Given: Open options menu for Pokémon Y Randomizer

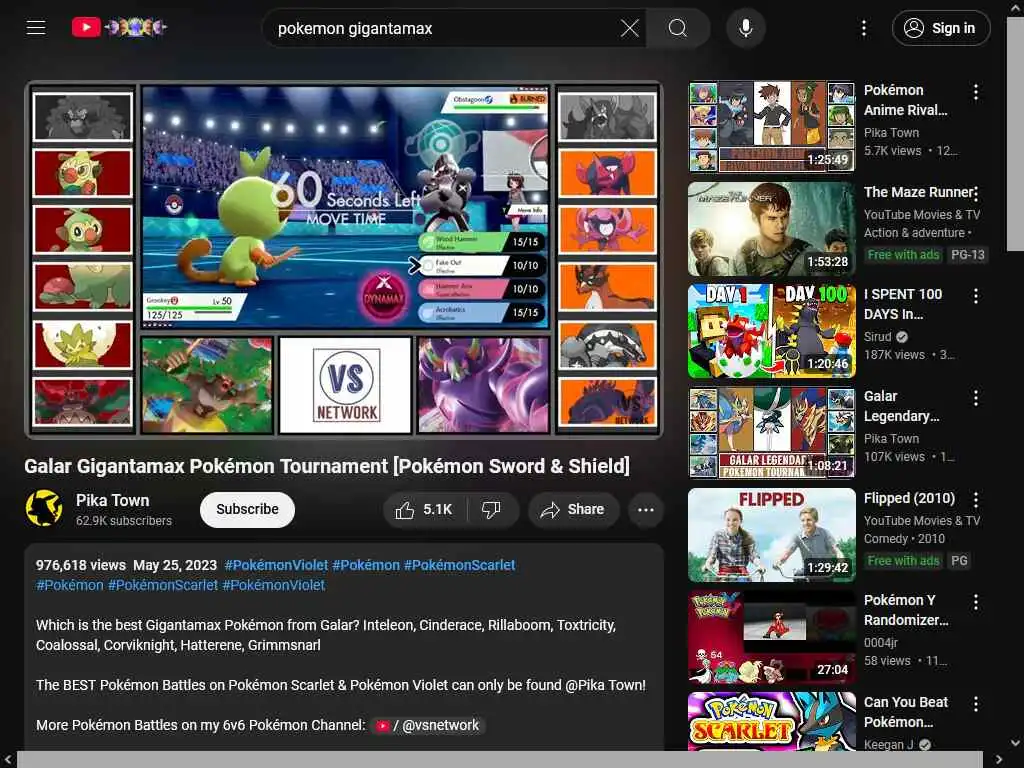Looking at the screenshot, I should click(x=976, y=601).
